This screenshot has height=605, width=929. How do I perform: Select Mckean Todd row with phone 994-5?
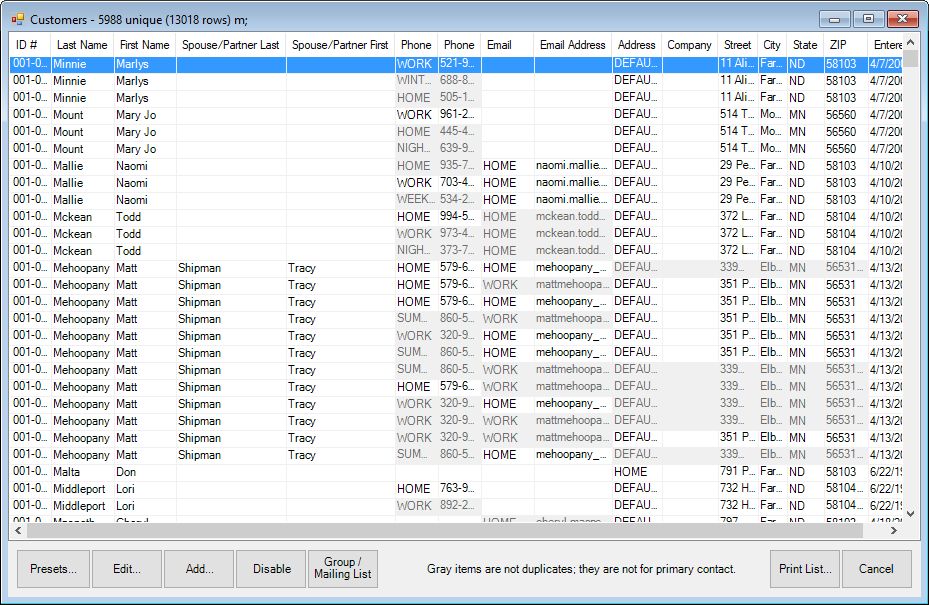[x=456, y=217]
